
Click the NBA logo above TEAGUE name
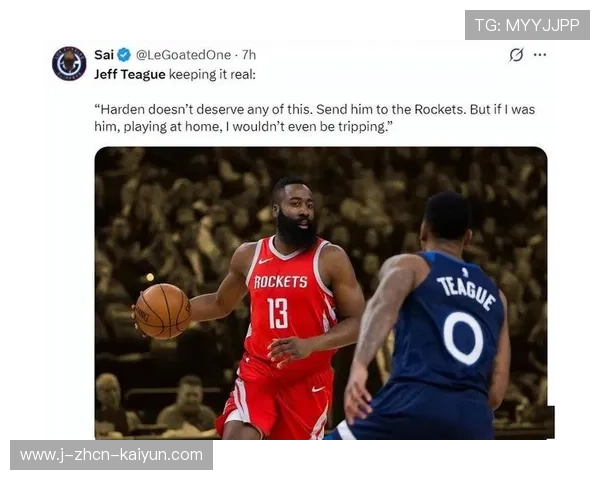pos(465,272)
